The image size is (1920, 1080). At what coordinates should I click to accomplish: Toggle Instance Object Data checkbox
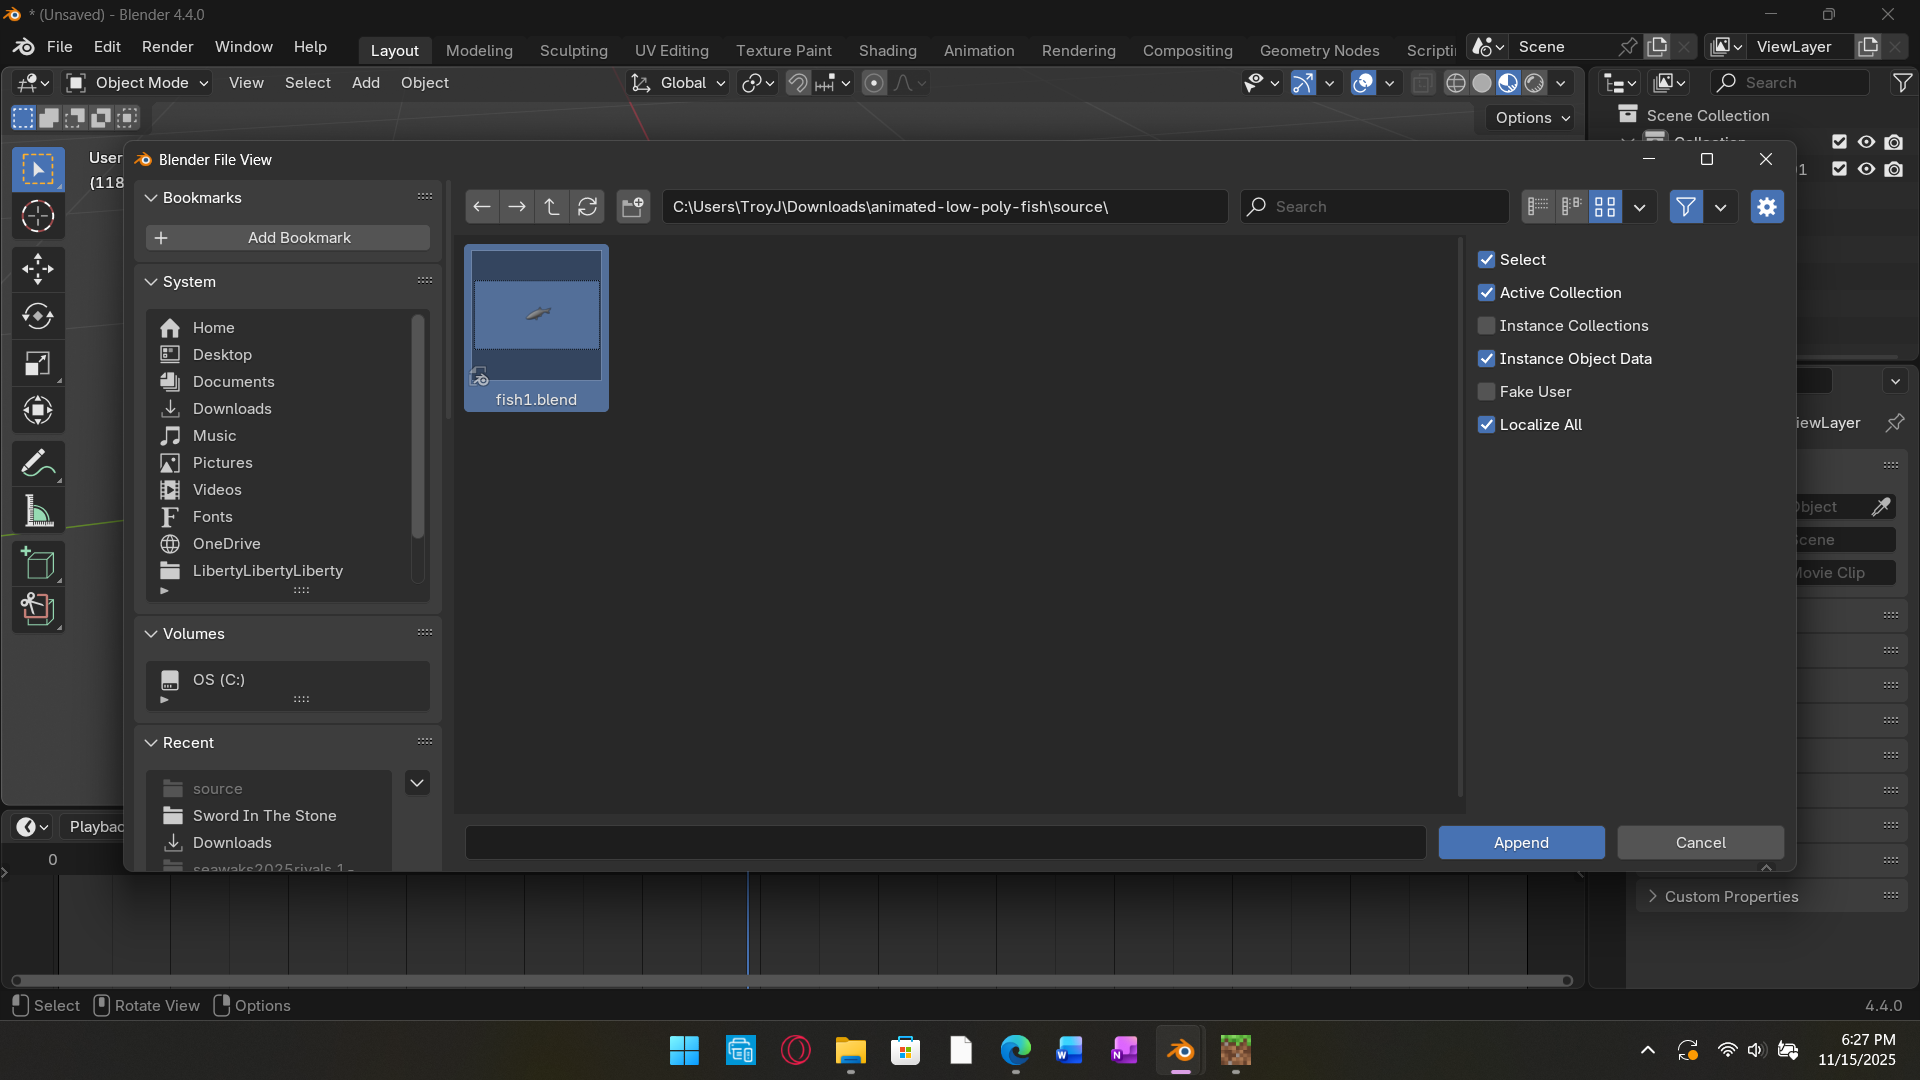(1486, 359)
